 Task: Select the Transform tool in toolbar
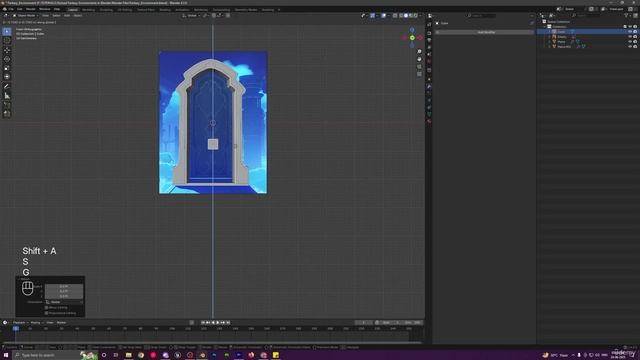point(7,77)
